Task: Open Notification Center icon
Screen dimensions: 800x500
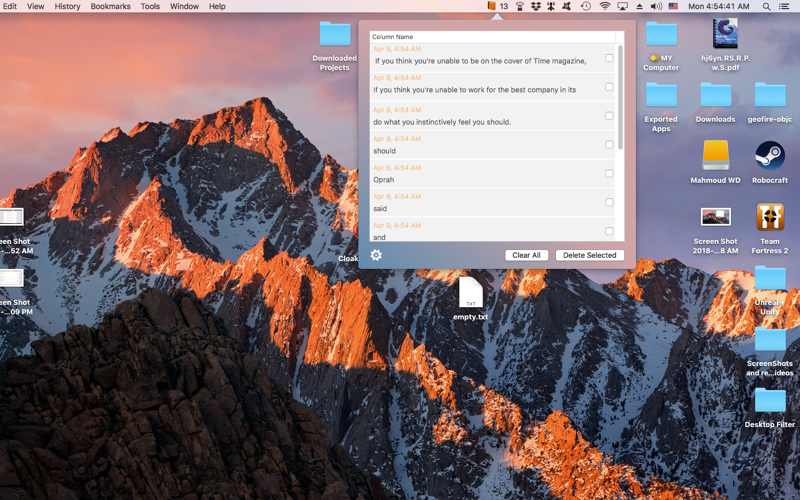Action: pos(785,6)
